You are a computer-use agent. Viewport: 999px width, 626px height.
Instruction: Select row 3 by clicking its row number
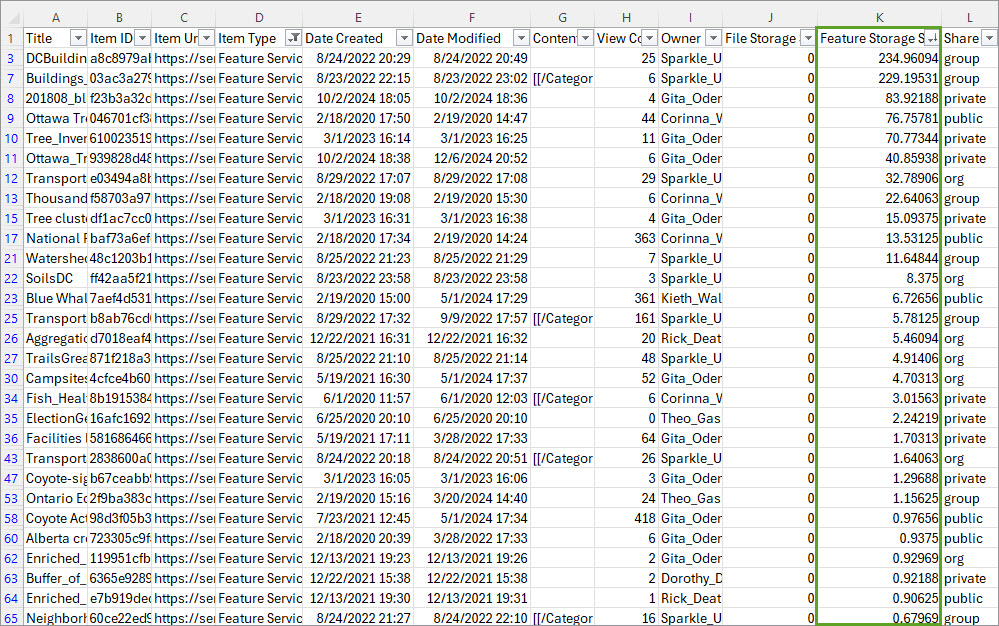tap(10, 58)
